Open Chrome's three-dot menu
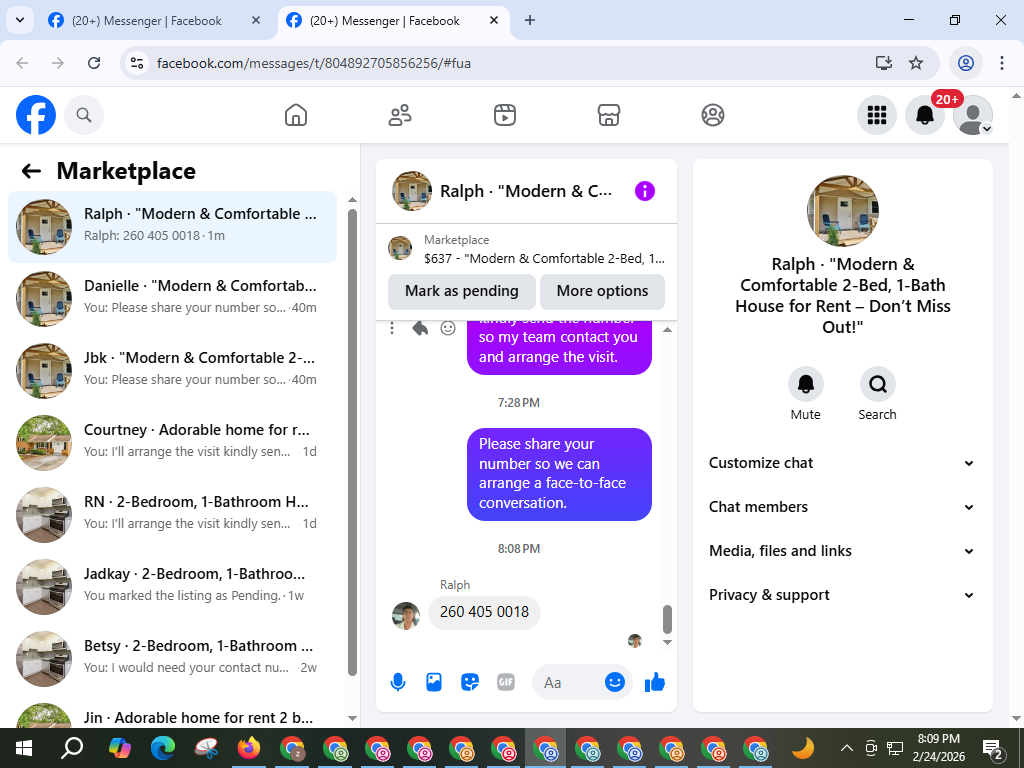 click(x=1001, y=63)
